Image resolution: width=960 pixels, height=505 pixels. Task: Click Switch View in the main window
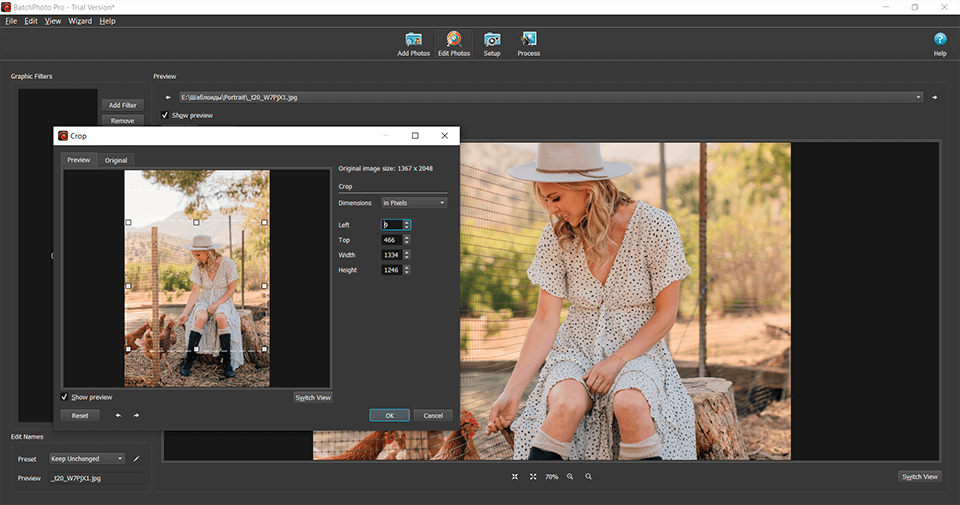click(920, 476)
